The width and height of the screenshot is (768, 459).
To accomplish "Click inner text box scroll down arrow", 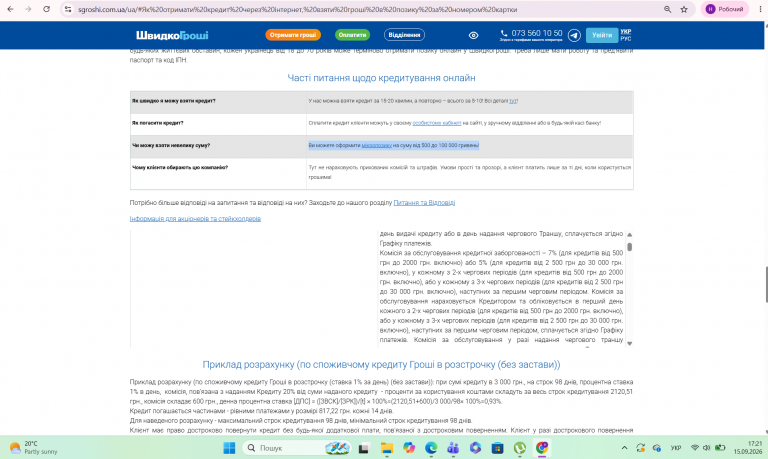I will pyautogui.click(x=629, y=343).
